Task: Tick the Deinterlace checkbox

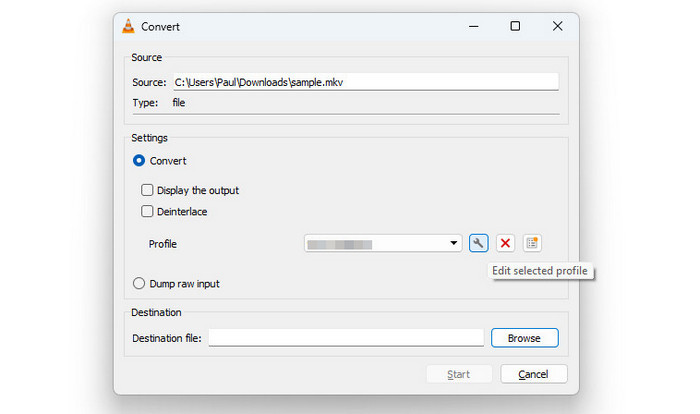Action: 148,211
